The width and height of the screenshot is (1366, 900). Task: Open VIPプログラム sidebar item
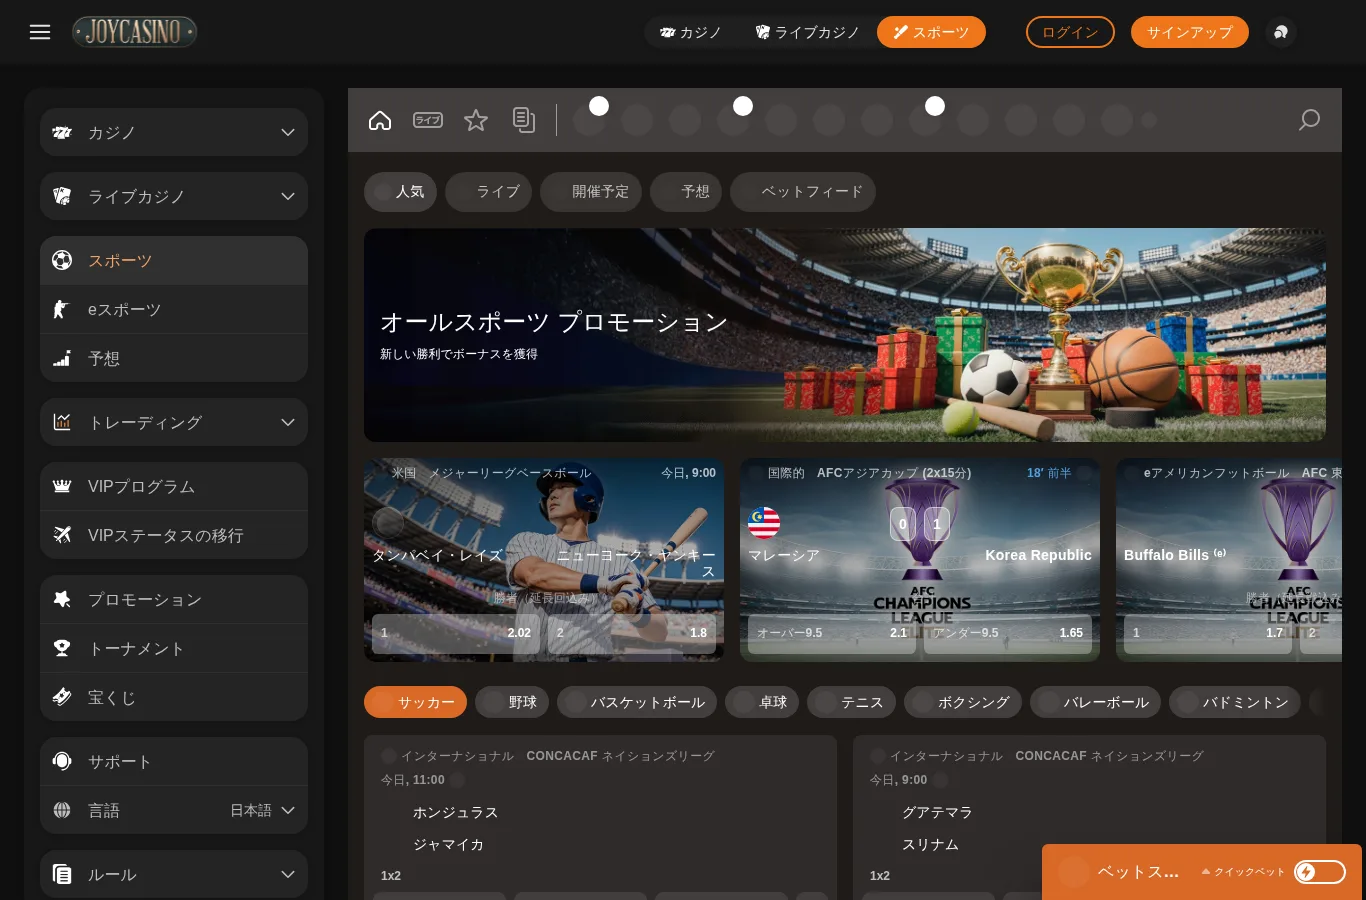point(174,486)
